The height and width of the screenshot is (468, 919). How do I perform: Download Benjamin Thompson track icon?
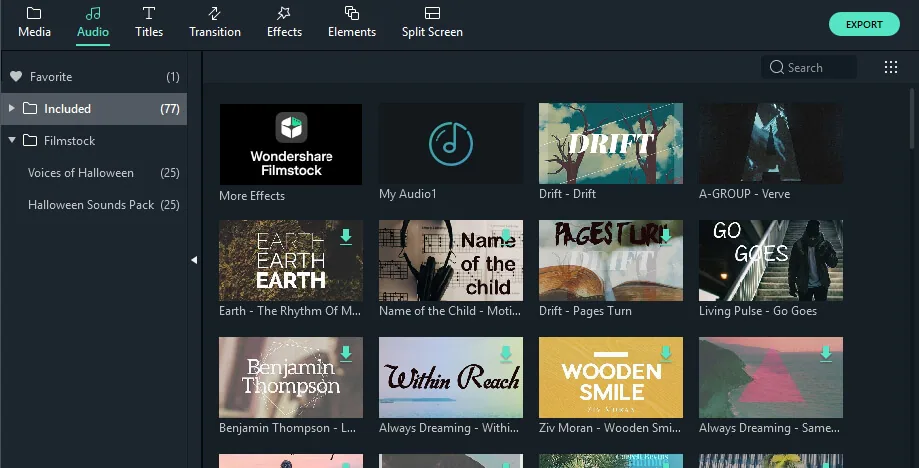click(x=346, y=353)
